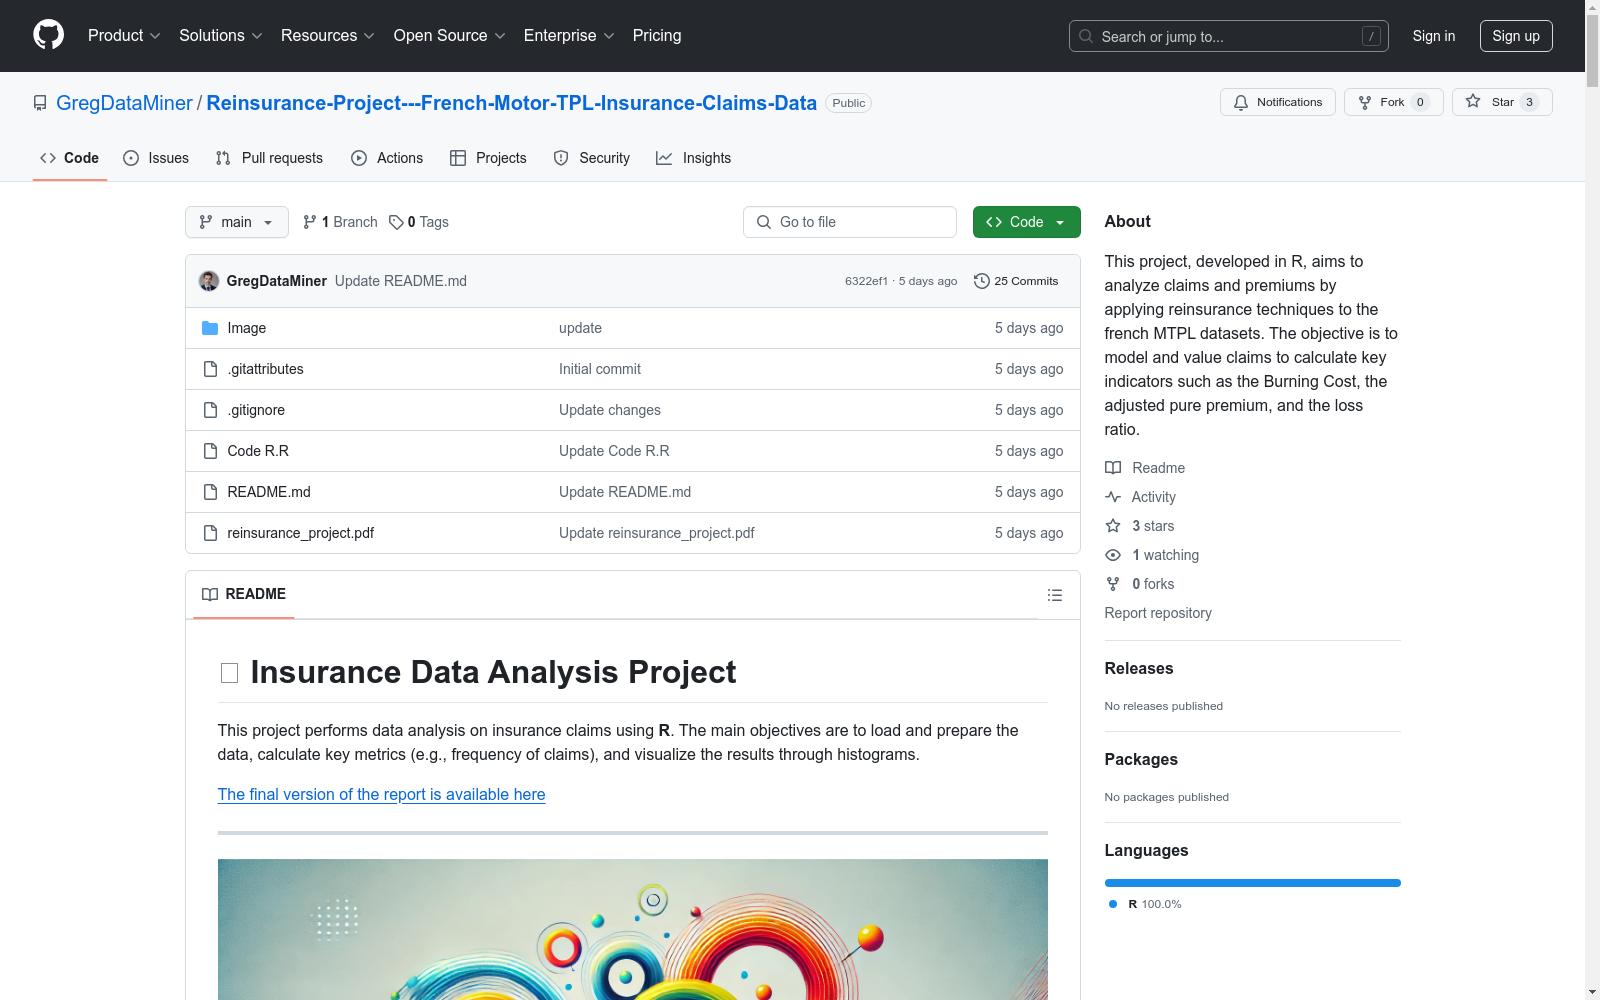Click the search magnifier icon in header
Screen dimensions: 1600x1000
point(1086,36)
